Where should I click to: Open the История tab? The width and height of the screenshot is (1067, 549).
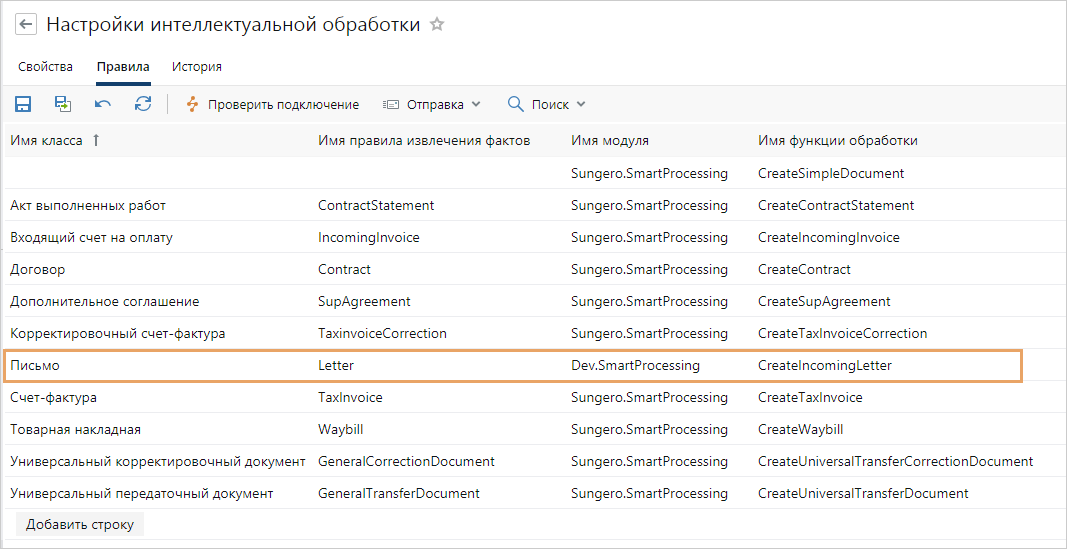196,67
